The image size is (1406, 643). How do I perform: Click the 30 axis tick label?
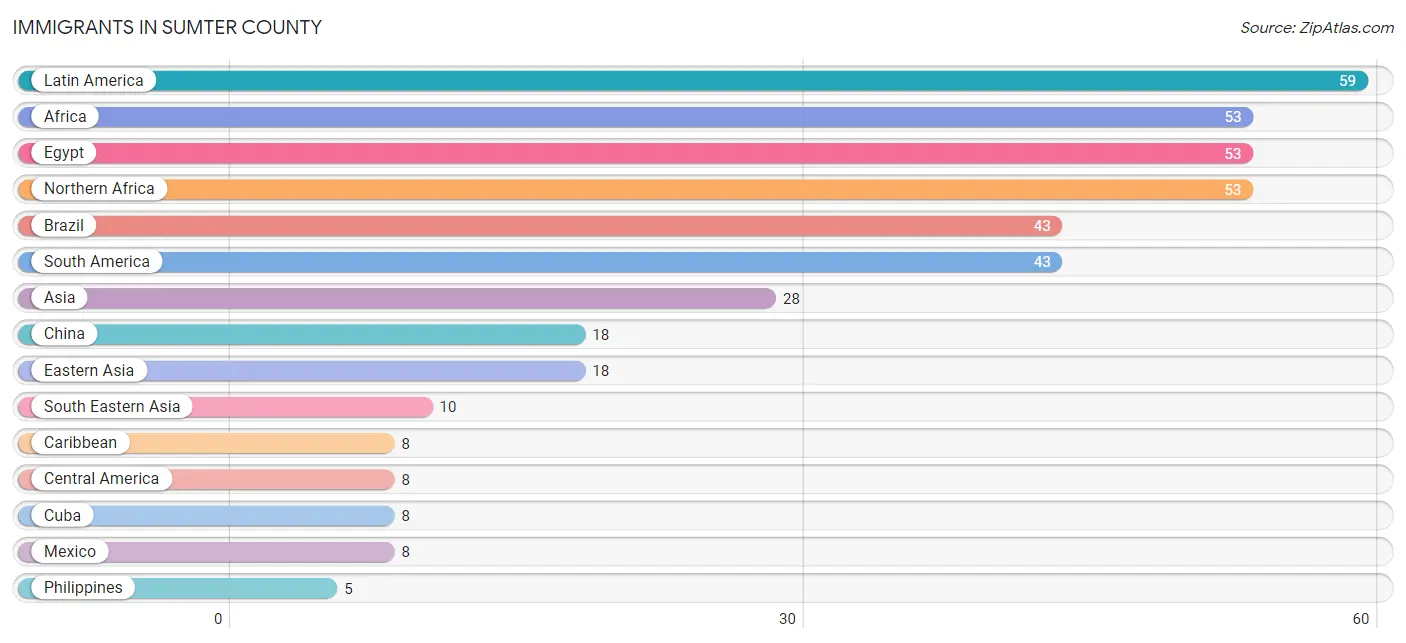[x=788, y=619]
